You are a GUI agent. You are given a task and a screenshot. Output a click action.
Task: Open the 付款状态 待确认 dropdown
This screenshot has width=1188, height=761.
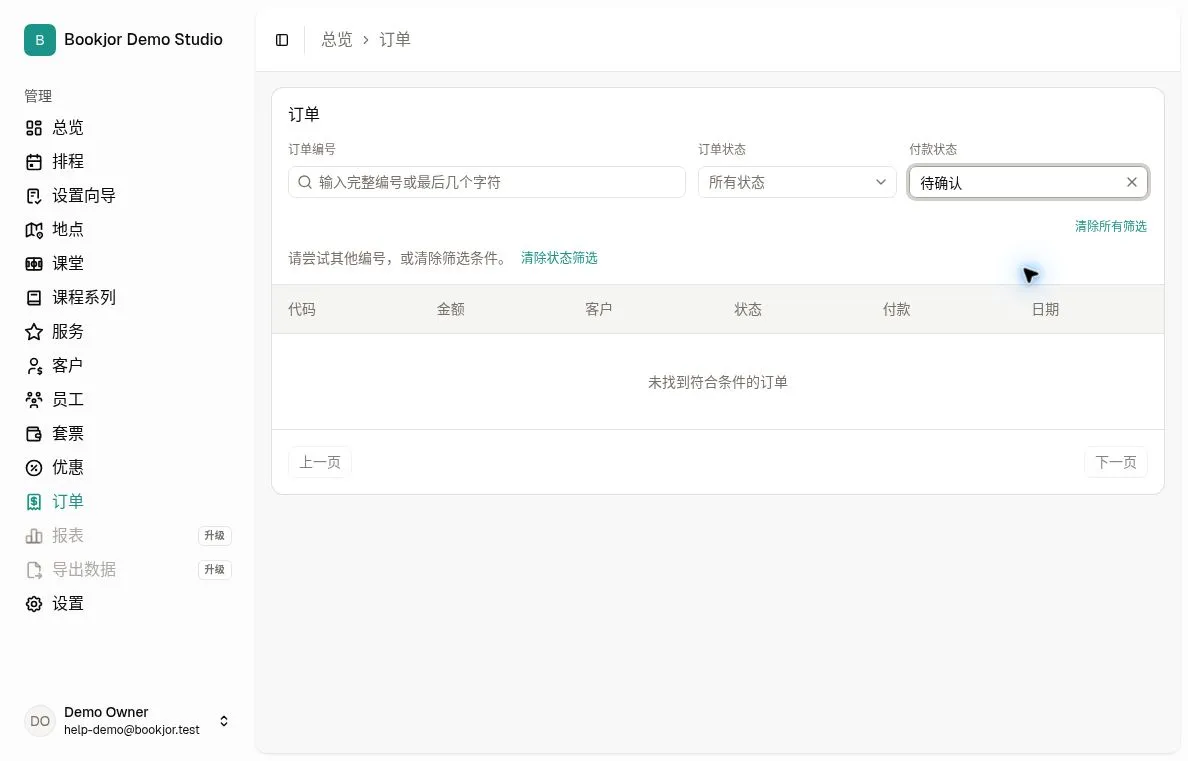coord(1028,183)
